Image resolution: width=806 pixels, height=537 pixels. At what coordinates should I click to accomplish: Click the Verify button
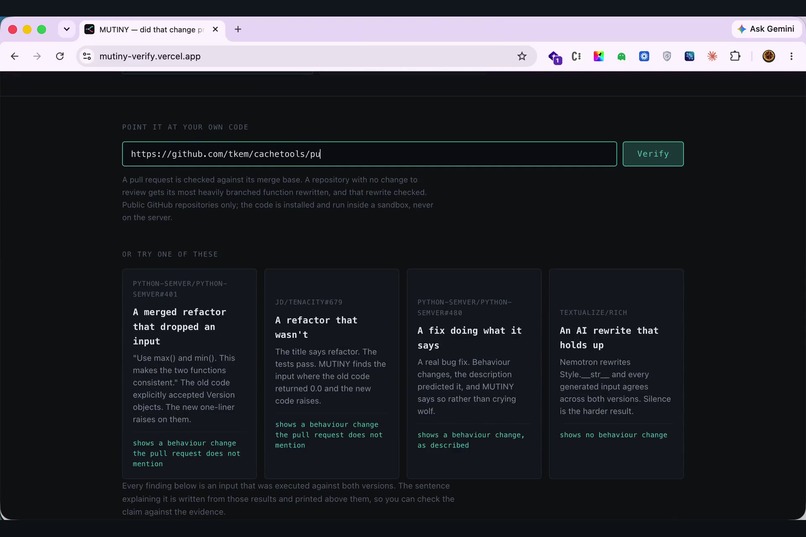653,154
